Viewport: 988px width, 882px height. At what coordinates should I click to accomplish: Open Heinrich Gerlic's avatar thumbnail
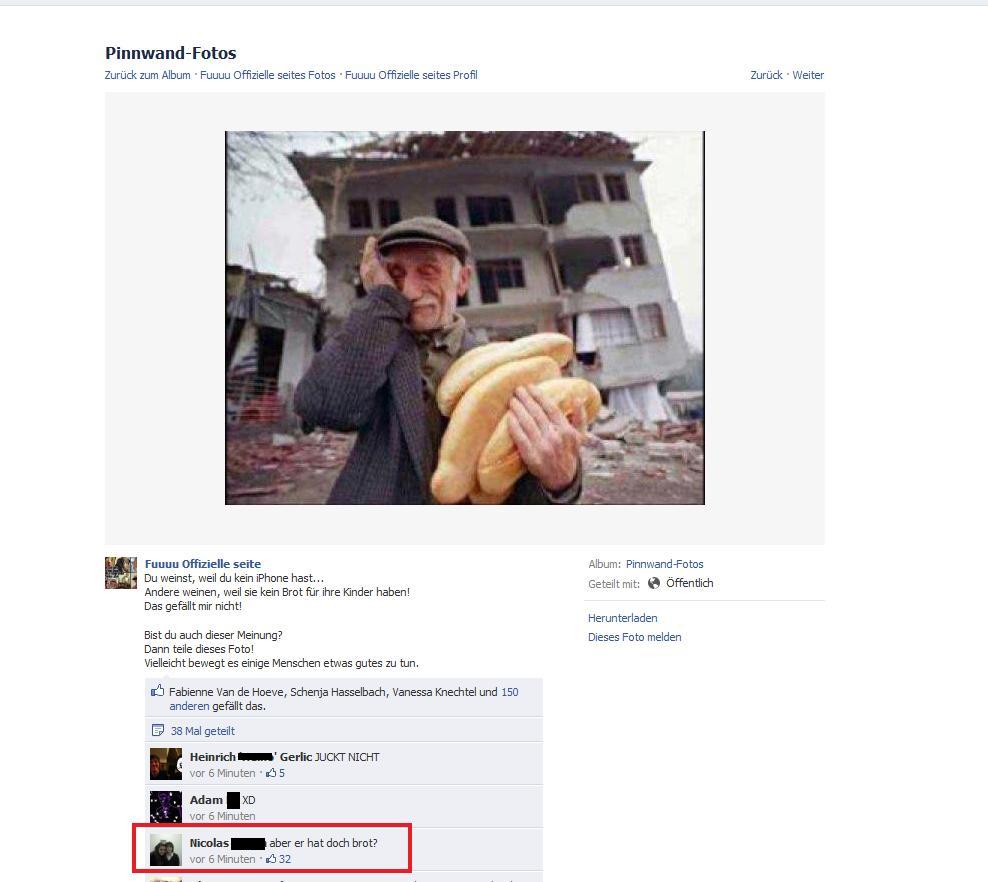coord(166,764)
